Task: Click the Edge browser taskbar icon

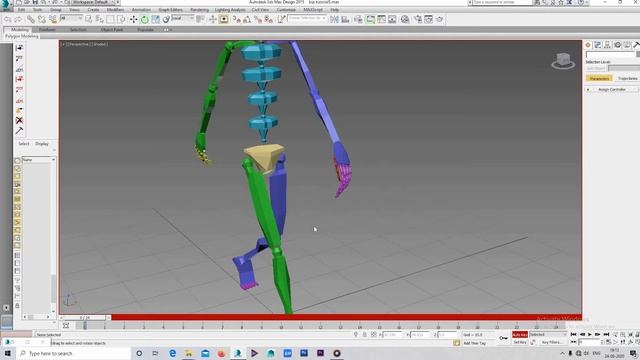Action: [x=172, y=353]
